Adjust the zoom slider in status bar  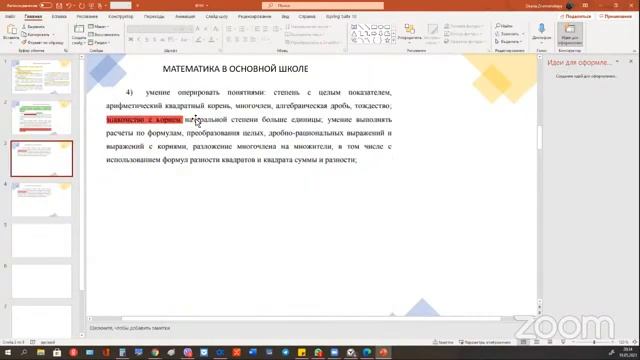point(593,342)
